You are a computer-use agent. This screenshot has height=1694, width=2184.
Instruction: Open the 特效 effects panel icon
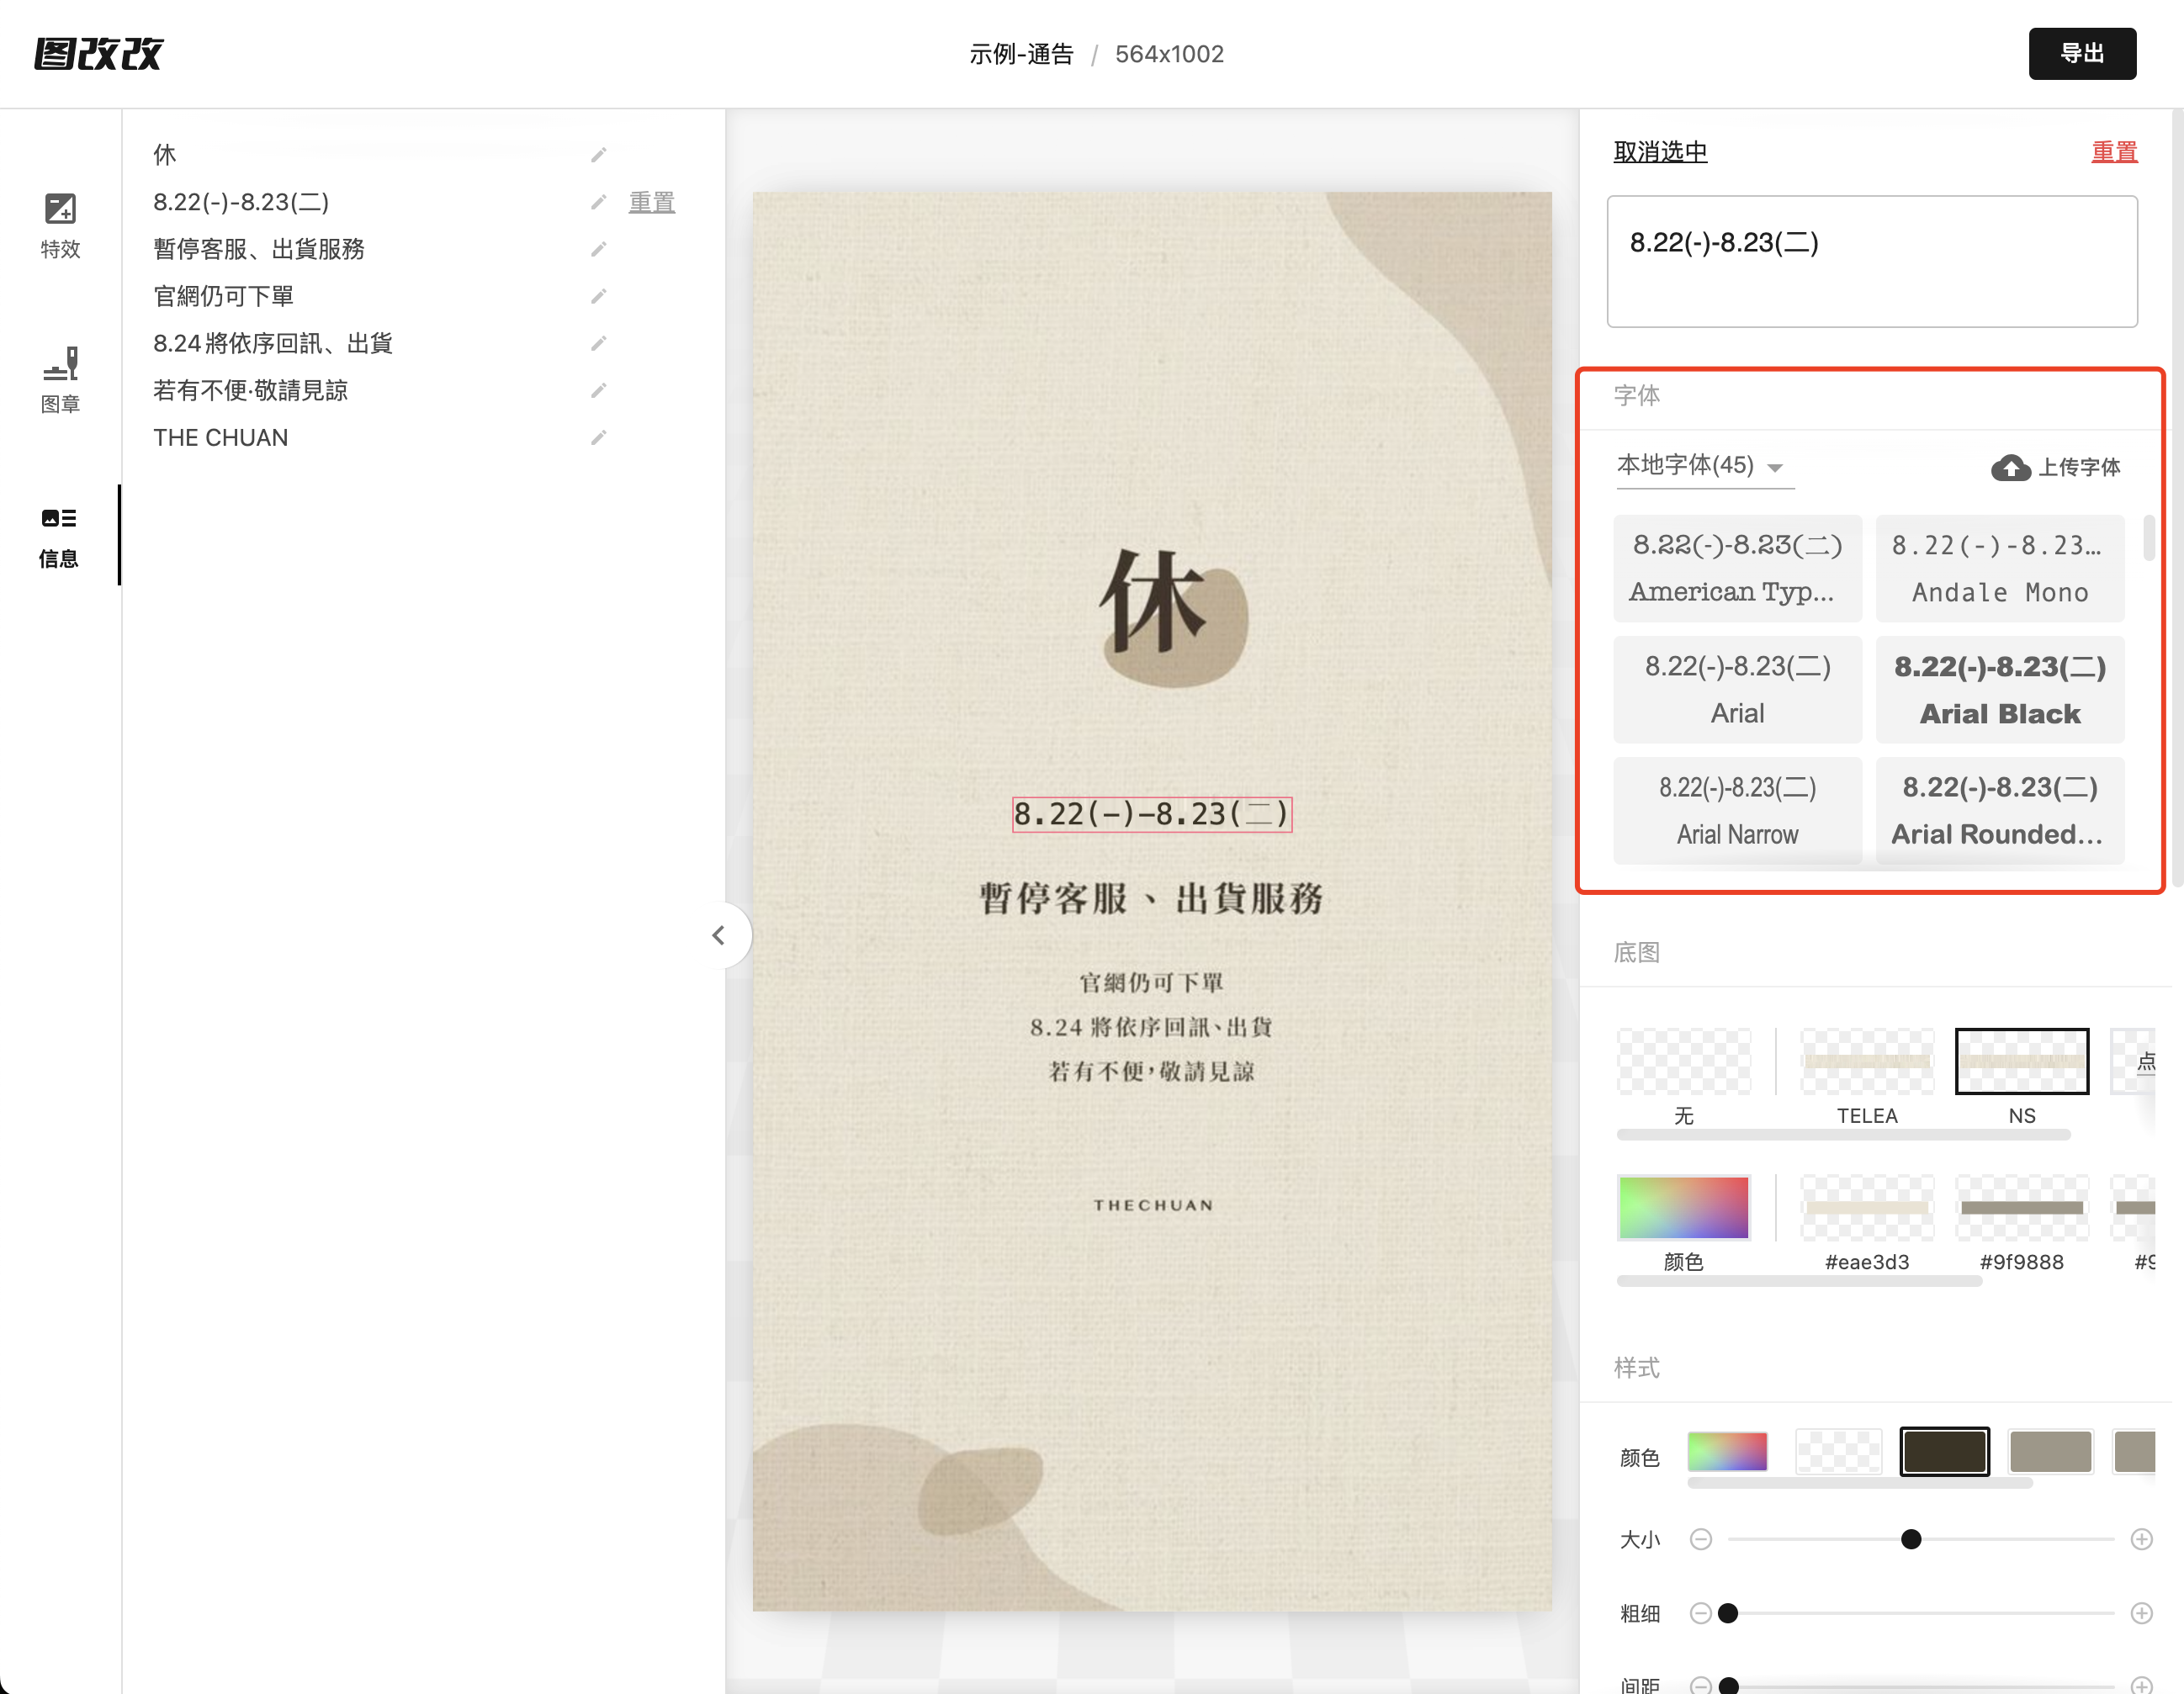60,209
